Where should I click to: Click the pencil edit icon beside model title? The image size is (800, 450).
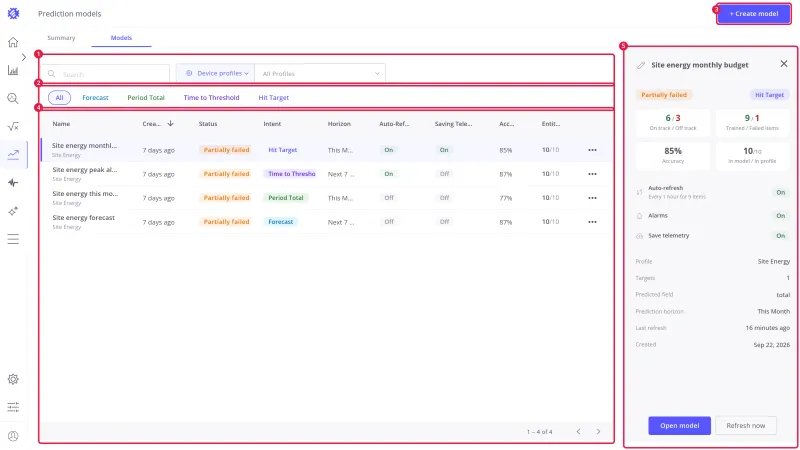tap(641, 65)
